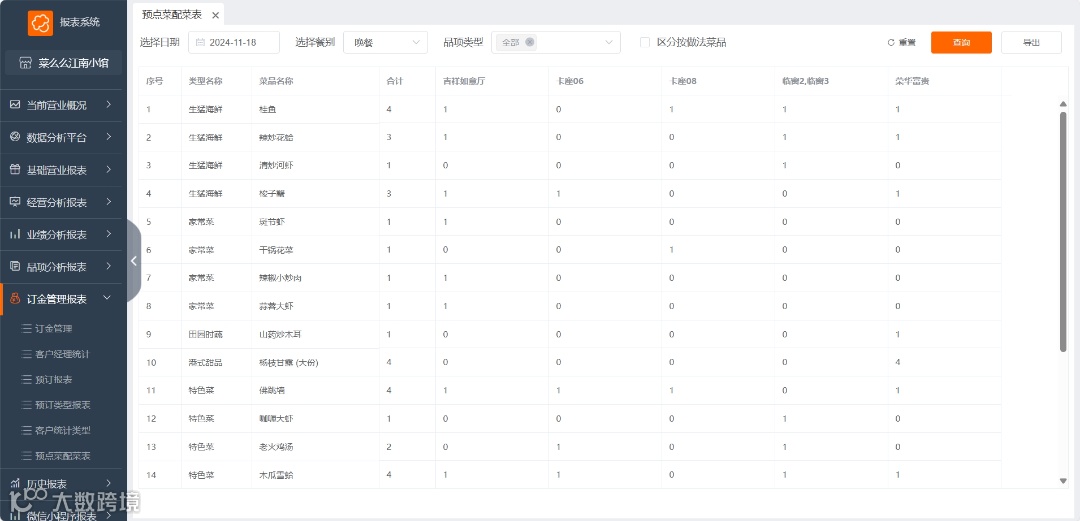
Task: Collapse the sidebar with the left-arrow handle
Action: pyautogui.click(x=134, y=260)
